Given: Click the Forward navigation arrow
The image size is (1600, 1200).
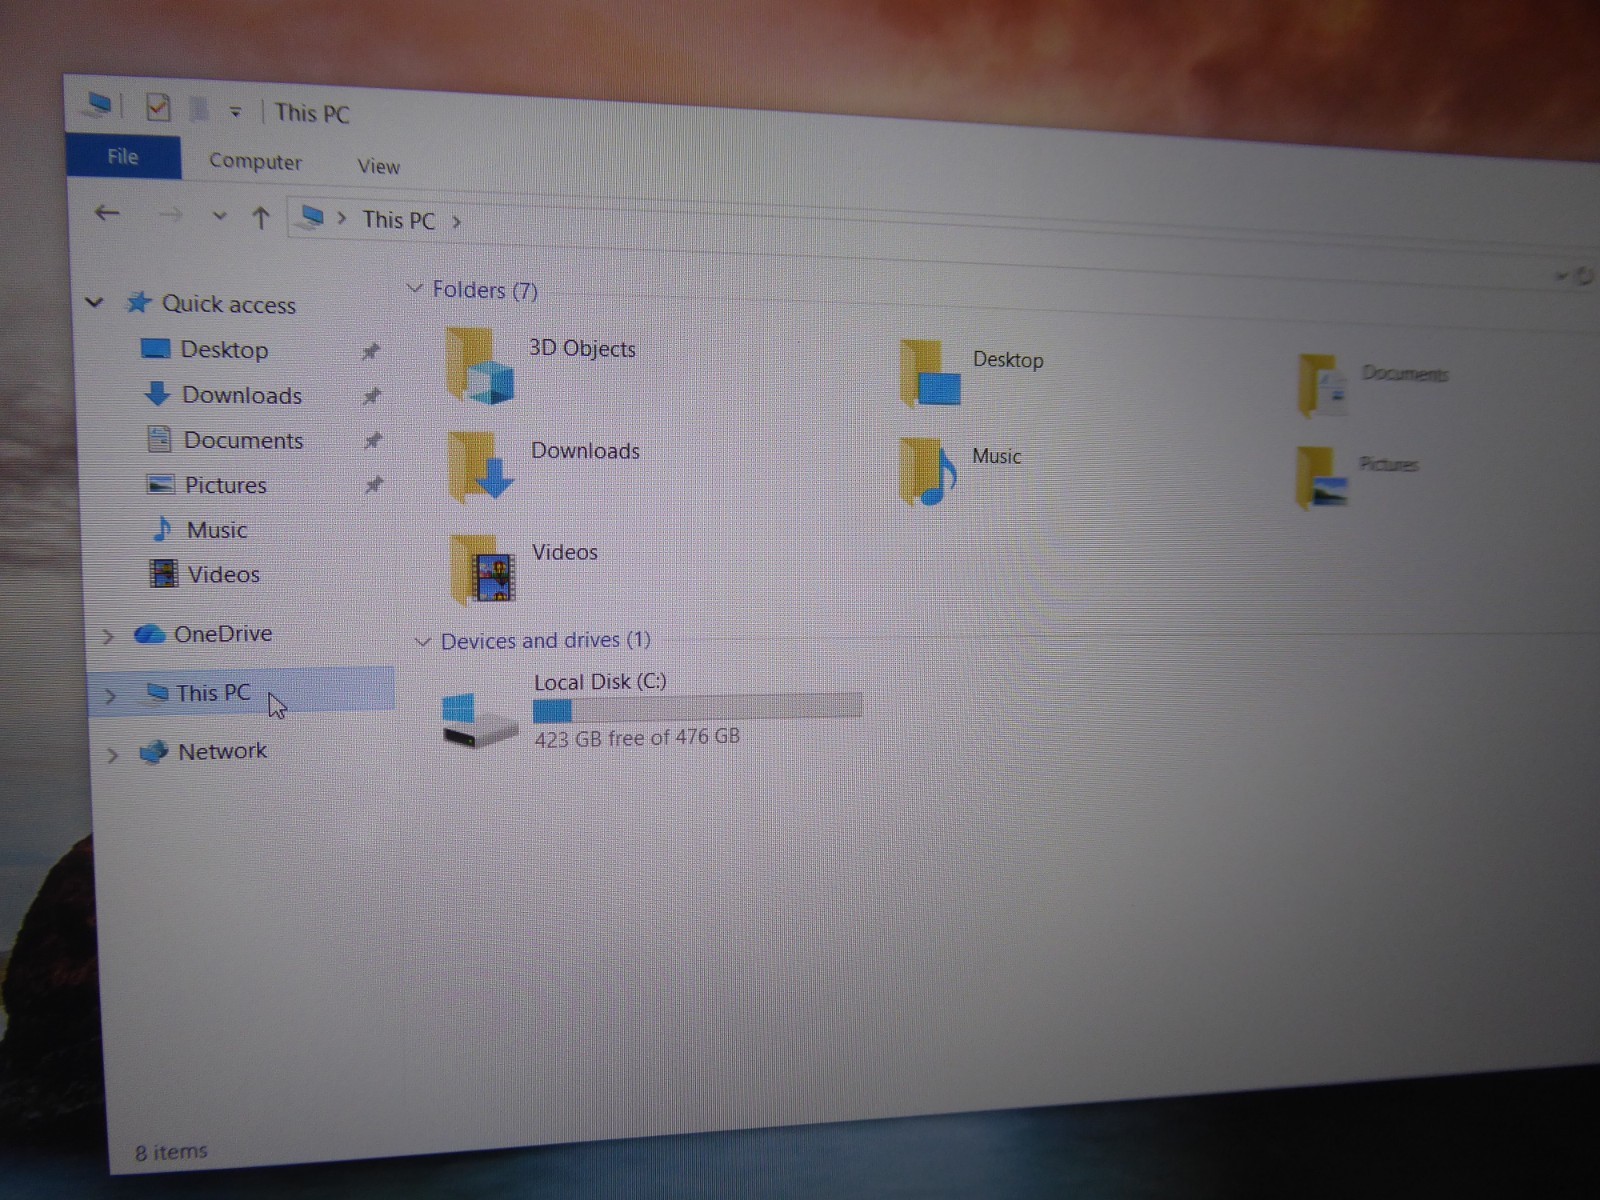Looking at the screenshot, I should point(171,215).
